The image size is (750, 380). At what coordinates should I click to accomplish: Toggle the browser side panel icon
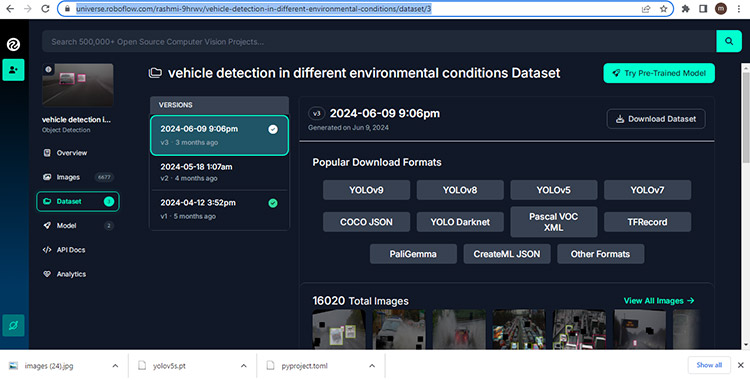[703, 9]
